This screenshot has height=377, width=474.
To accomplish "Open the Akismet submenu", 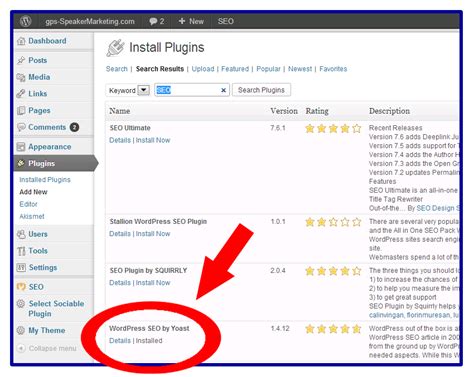I will pyautogui.click(x=32, y=216).
